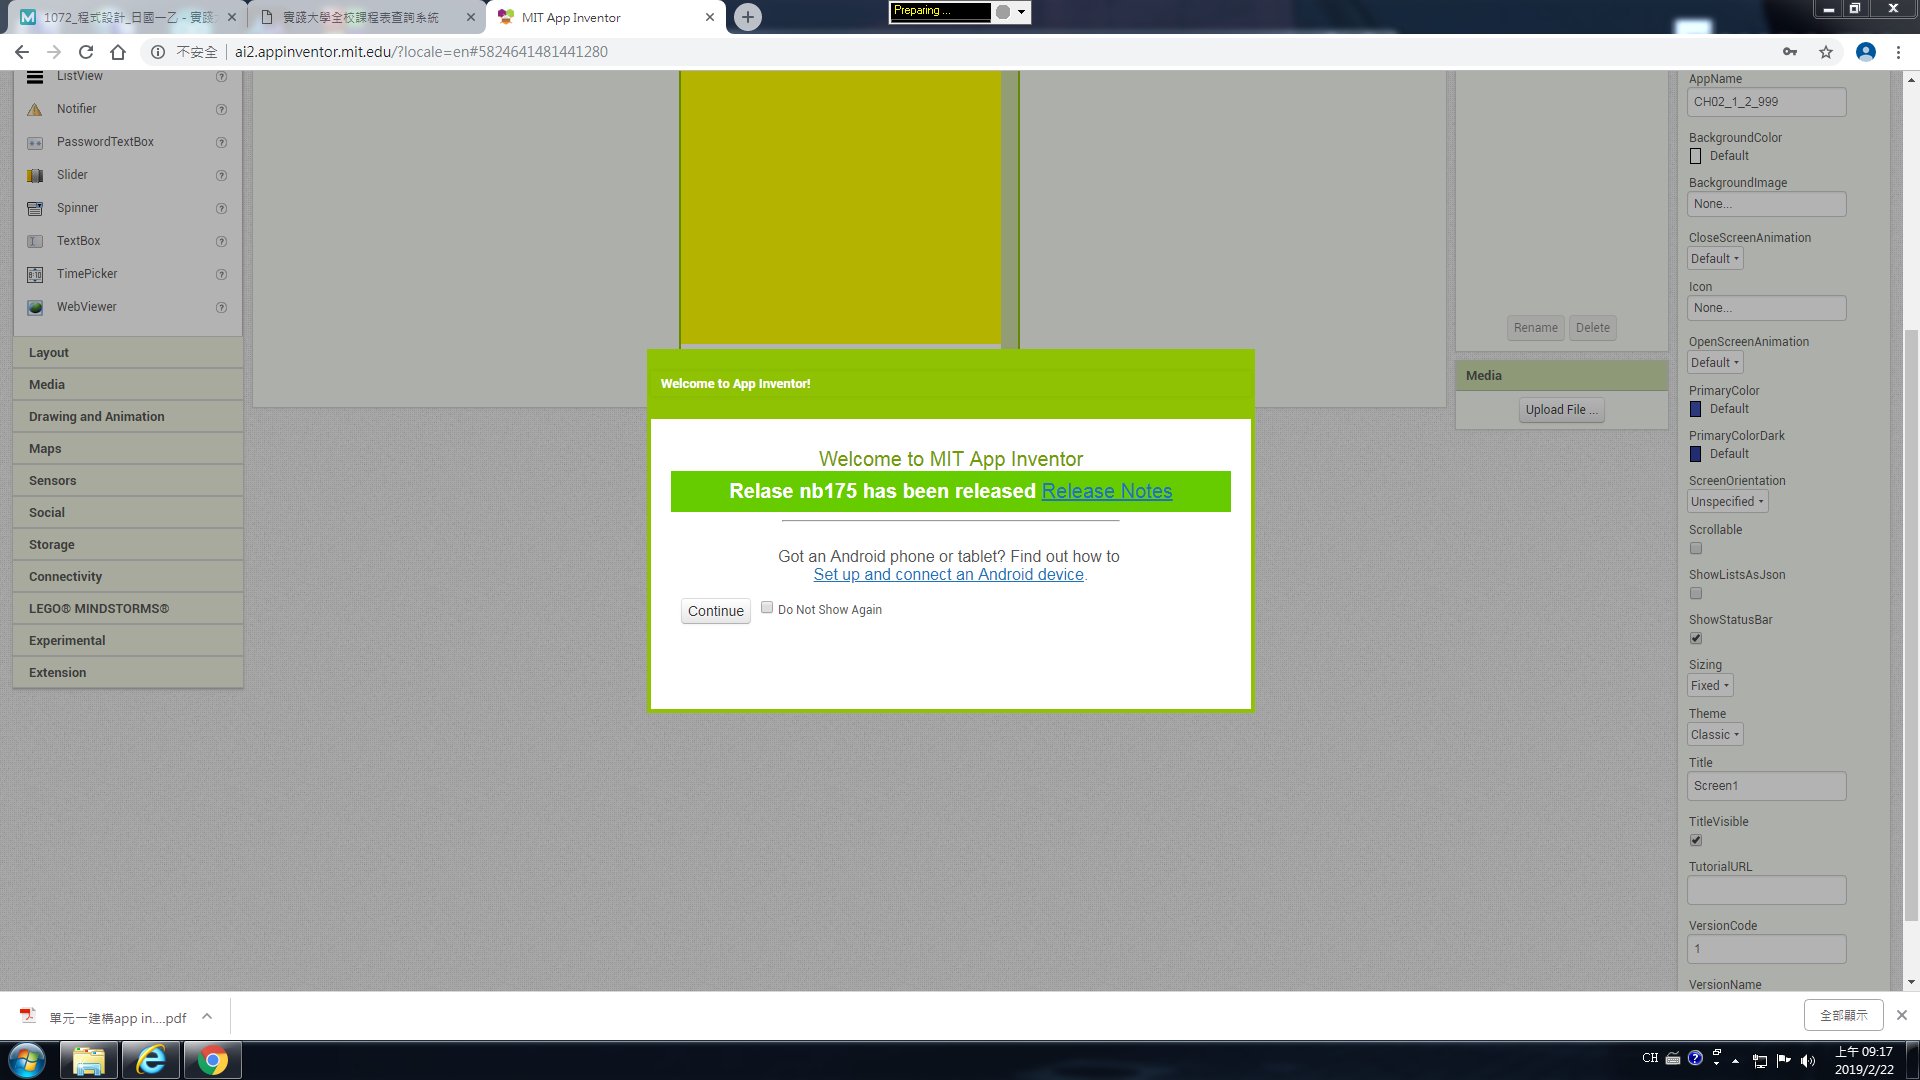
Task: Launch Internet Explorer from taskbar
Action: click(151, 1060)
